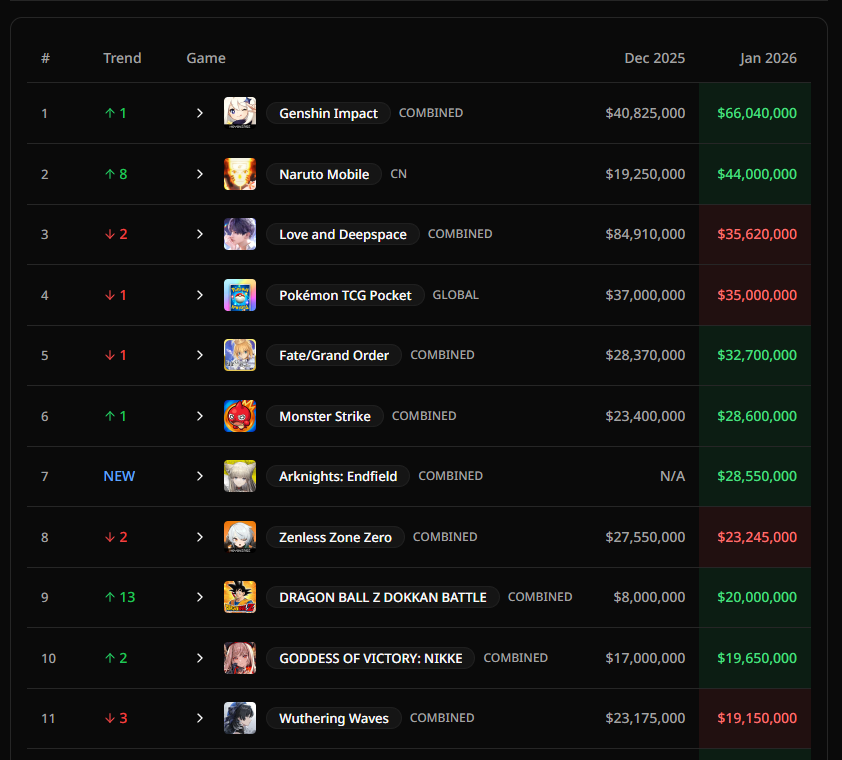This screenshot has height=760, width=842.
Task: Open the Love and Deepspace game icon
Action: coord(239,234)
